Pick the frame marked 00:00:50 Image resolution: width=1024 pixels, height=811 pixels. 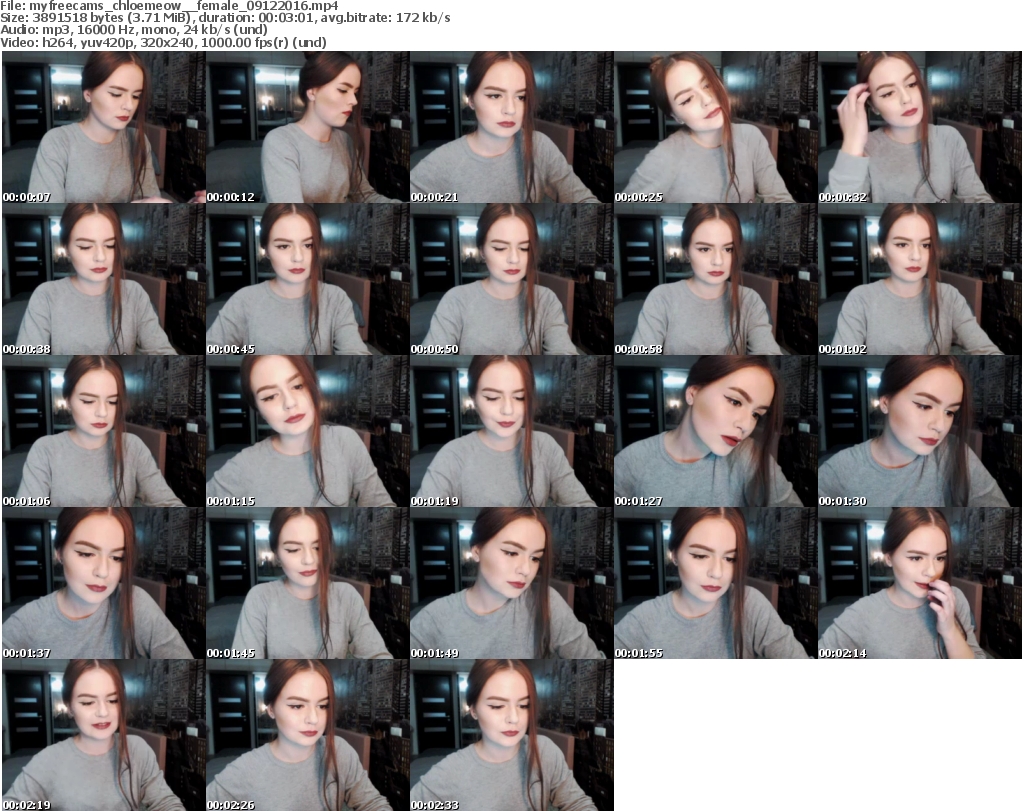point(511,279)
